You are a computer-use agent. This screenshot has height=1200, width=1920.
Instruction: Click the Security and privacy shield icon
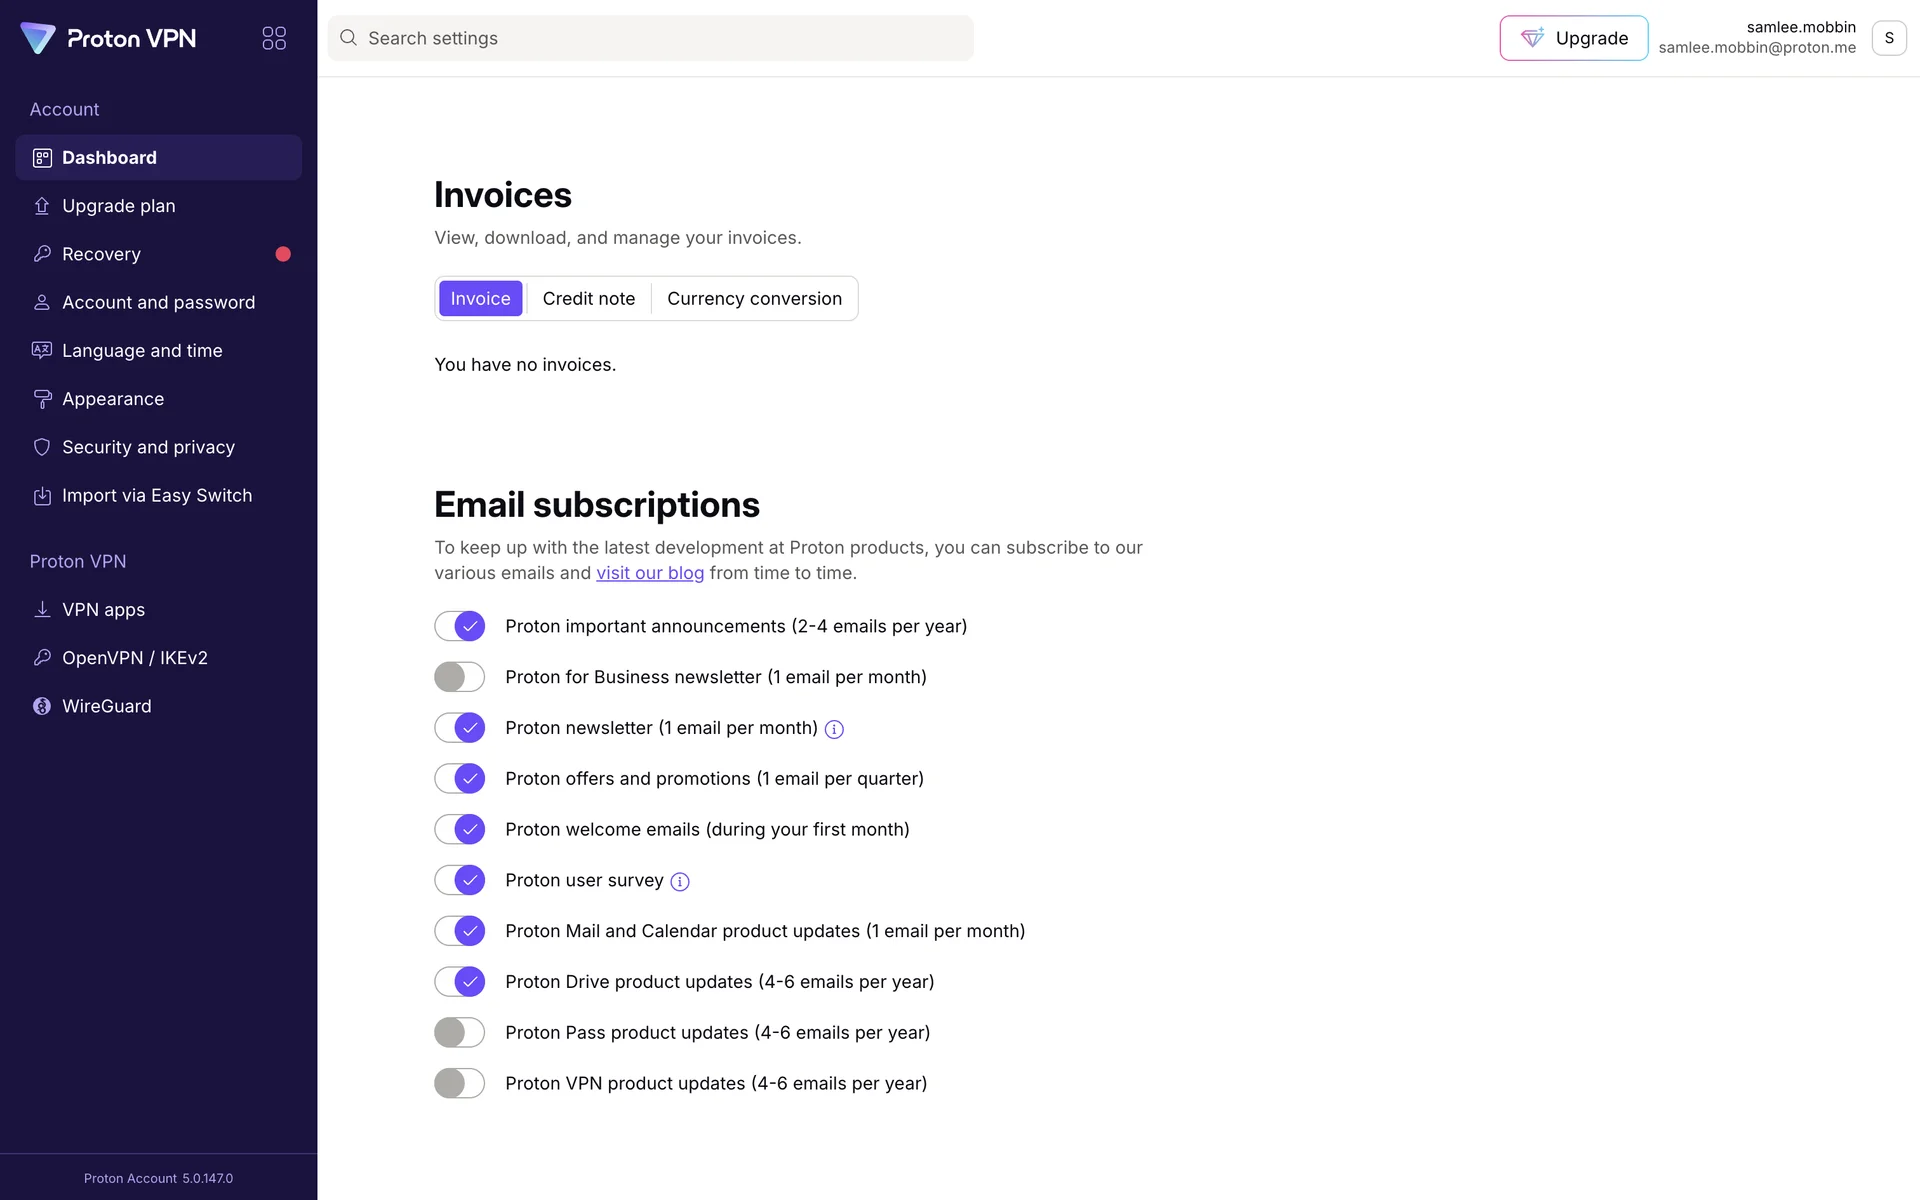pos(42,447)
